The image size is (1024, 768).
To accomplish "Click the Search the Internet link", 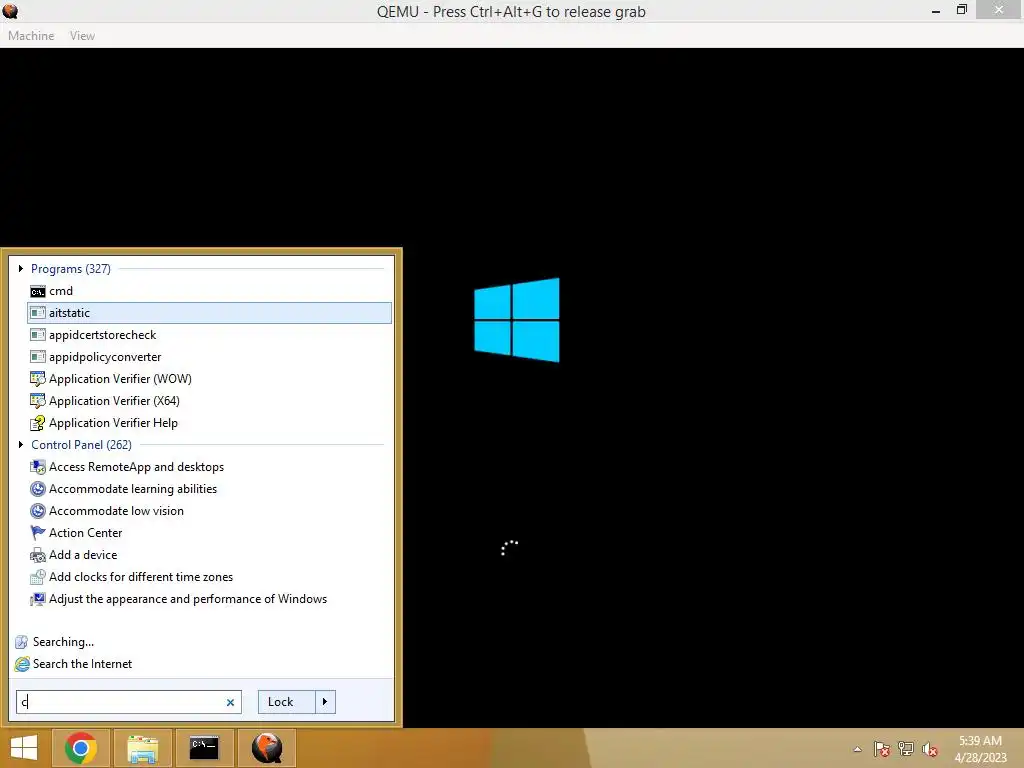I will [82, 664].
